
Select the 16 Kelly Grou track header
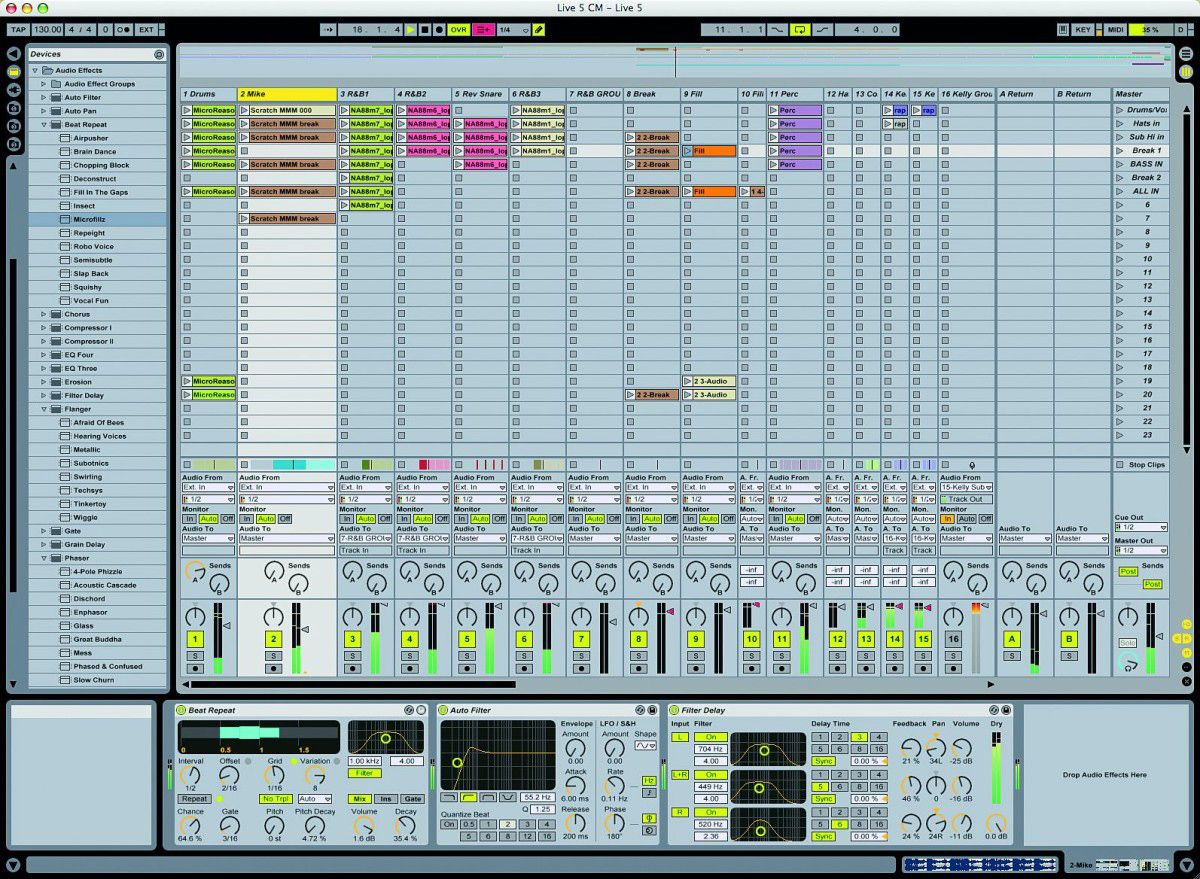click(966, 94)
